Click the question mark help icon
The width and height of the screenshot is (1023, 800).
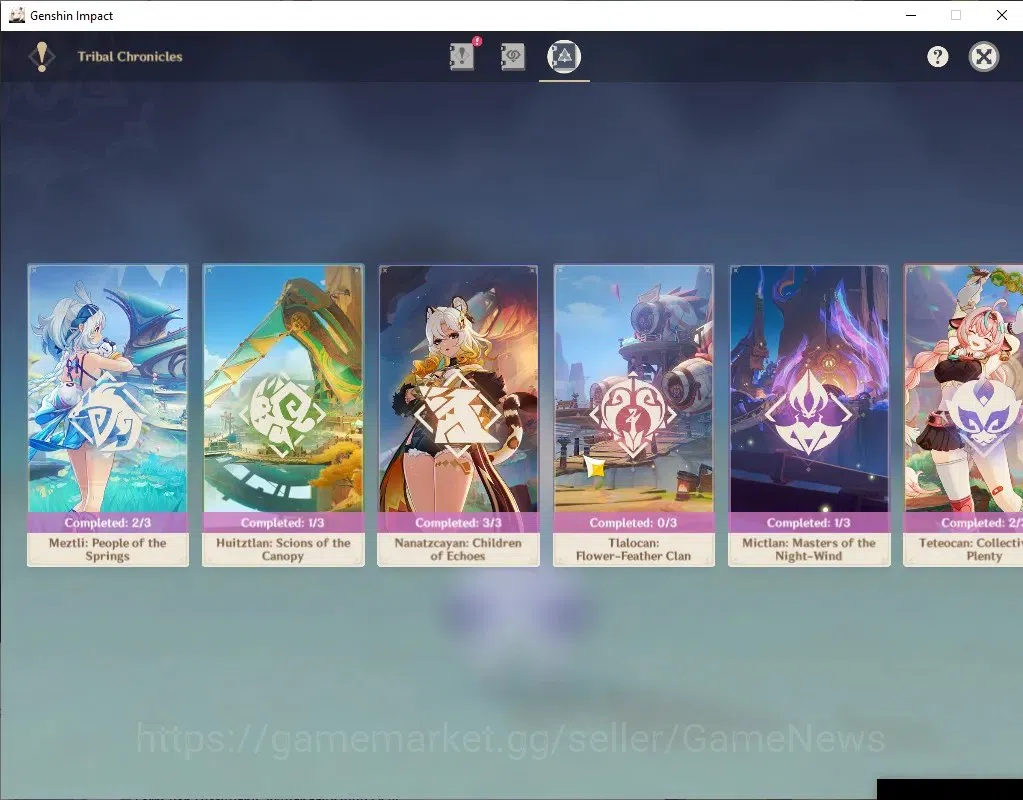938,57
